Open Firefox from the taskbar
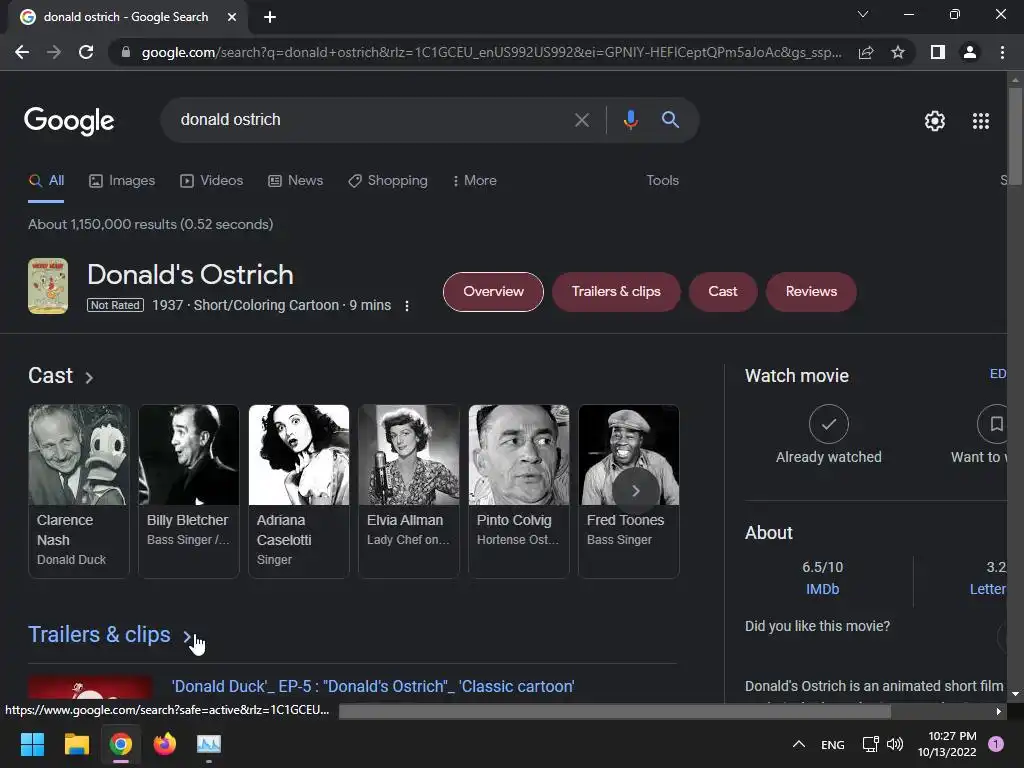1024x768 pixels. pos(165,744)
